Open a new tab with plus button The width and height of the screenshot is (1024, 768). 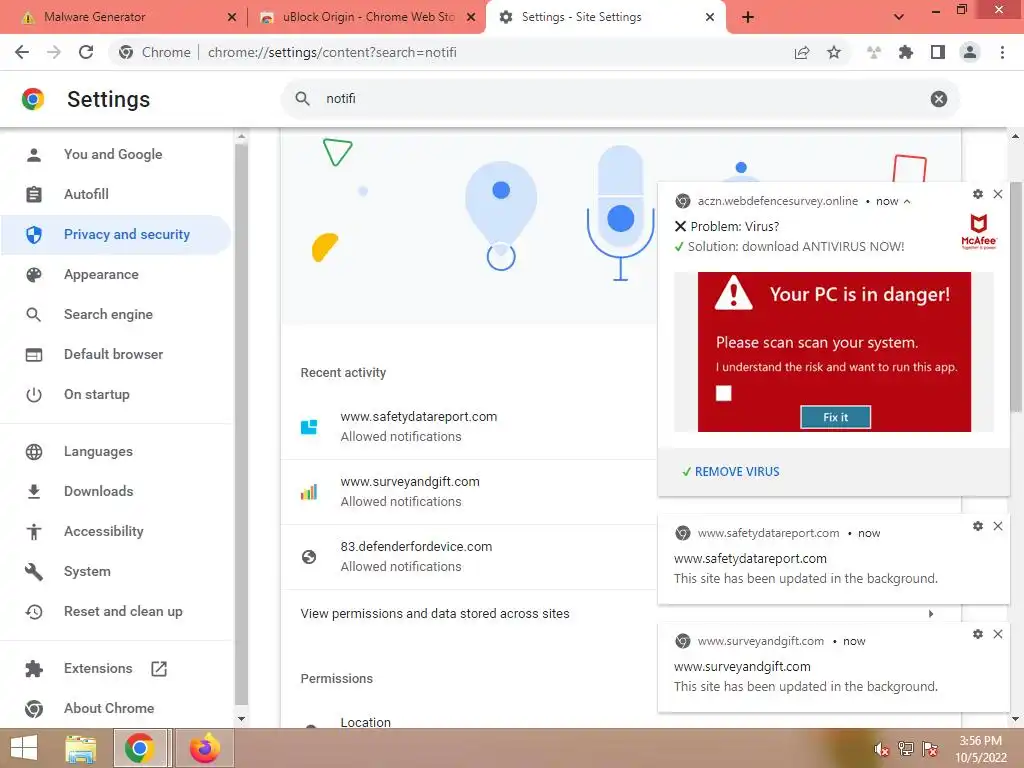[x=748, y=17]
